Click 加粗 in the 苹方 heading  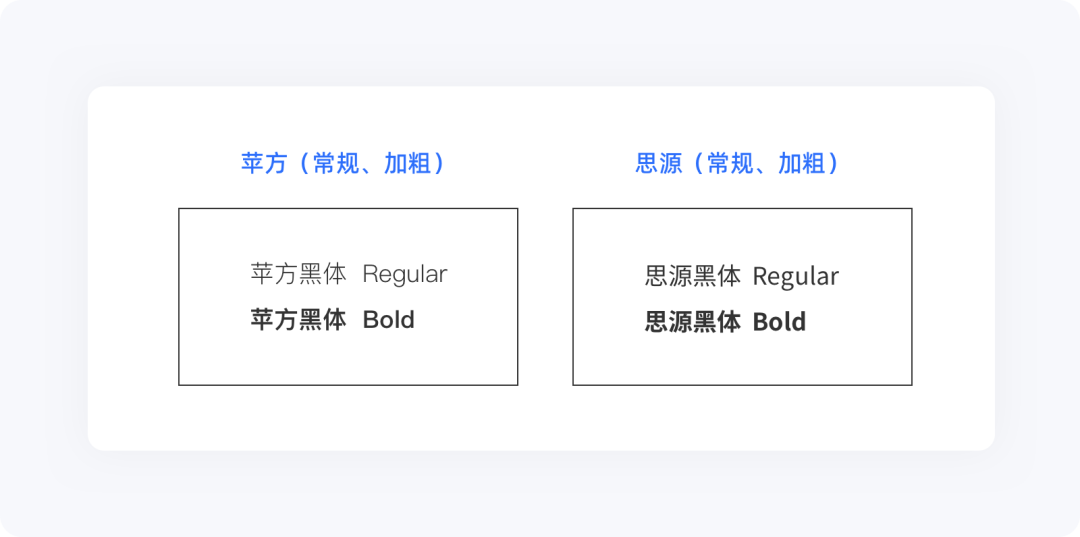407,164
